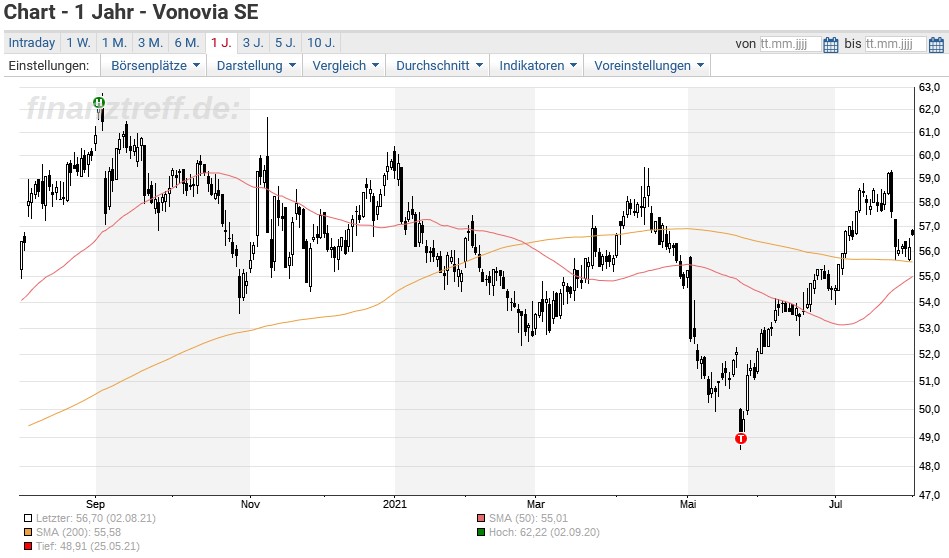949x558 pixels.
Task: Click the 63,0 y-axis price label
Action: pos(929,88)
